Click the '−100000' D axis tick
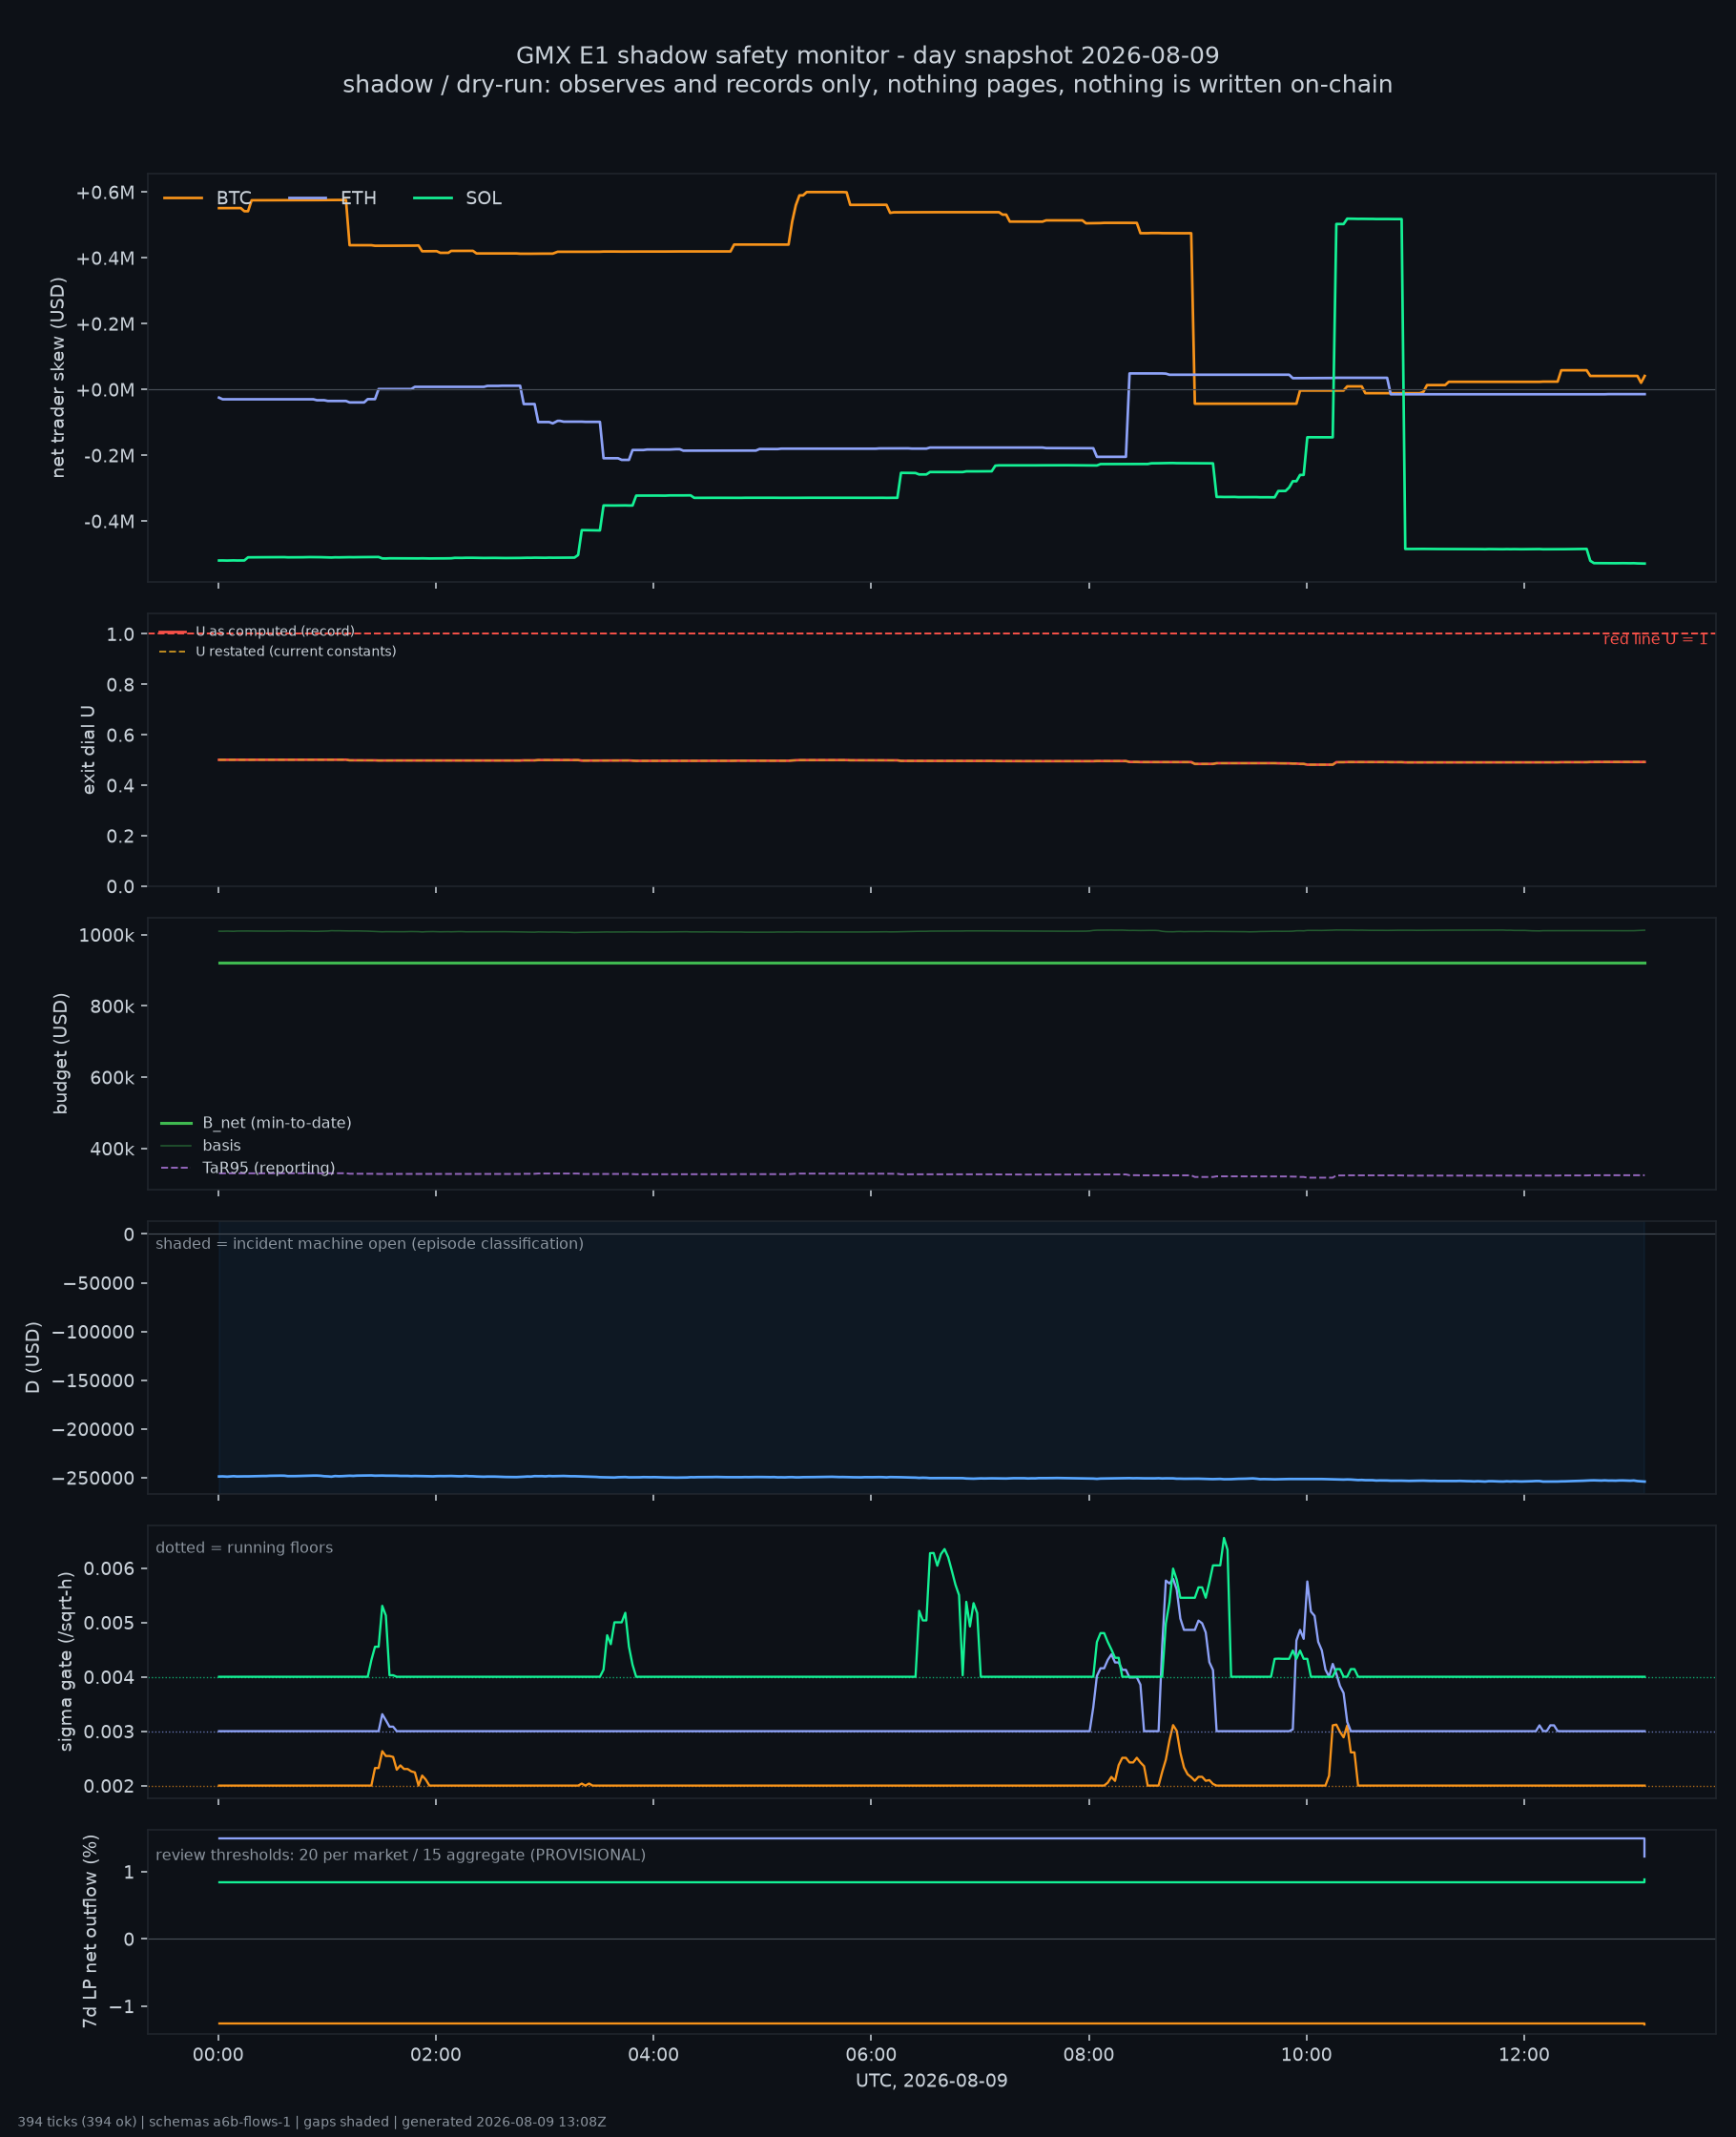This screenshot has height=2137, width=1736. (x=93, y=1332)
